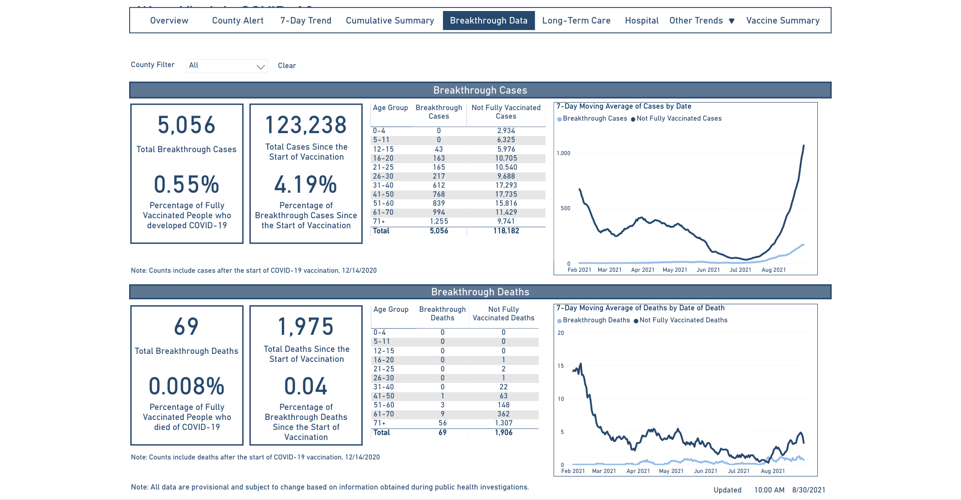Screen dimensions: 961x500
Task: Click the Age Group header in deaths table
Action: [x=391, y=310]
